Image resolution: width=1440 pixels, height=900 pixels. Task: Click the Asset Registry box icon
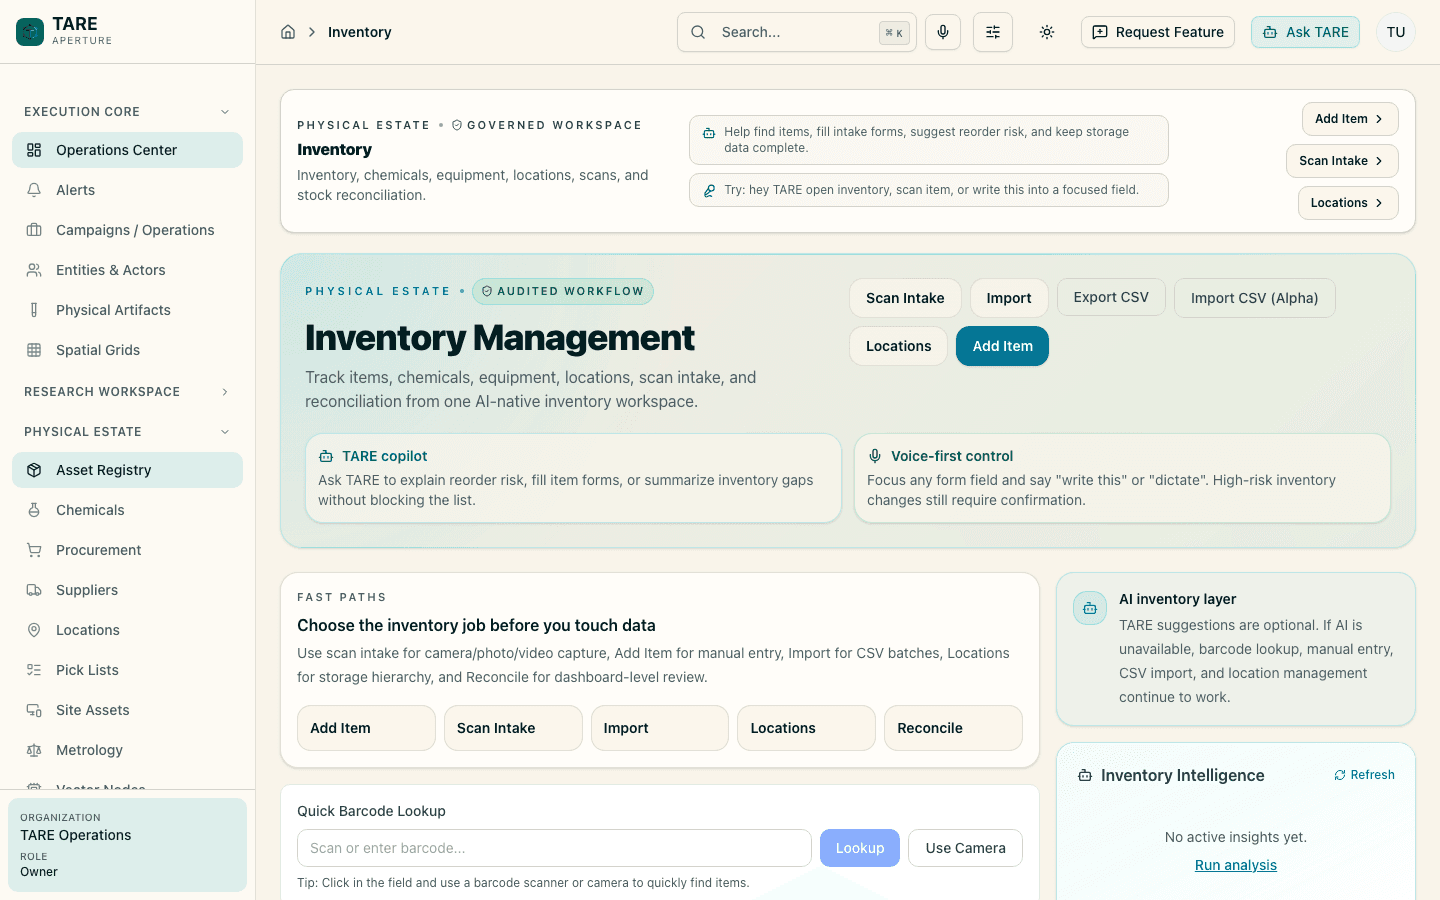coord(34,470)
